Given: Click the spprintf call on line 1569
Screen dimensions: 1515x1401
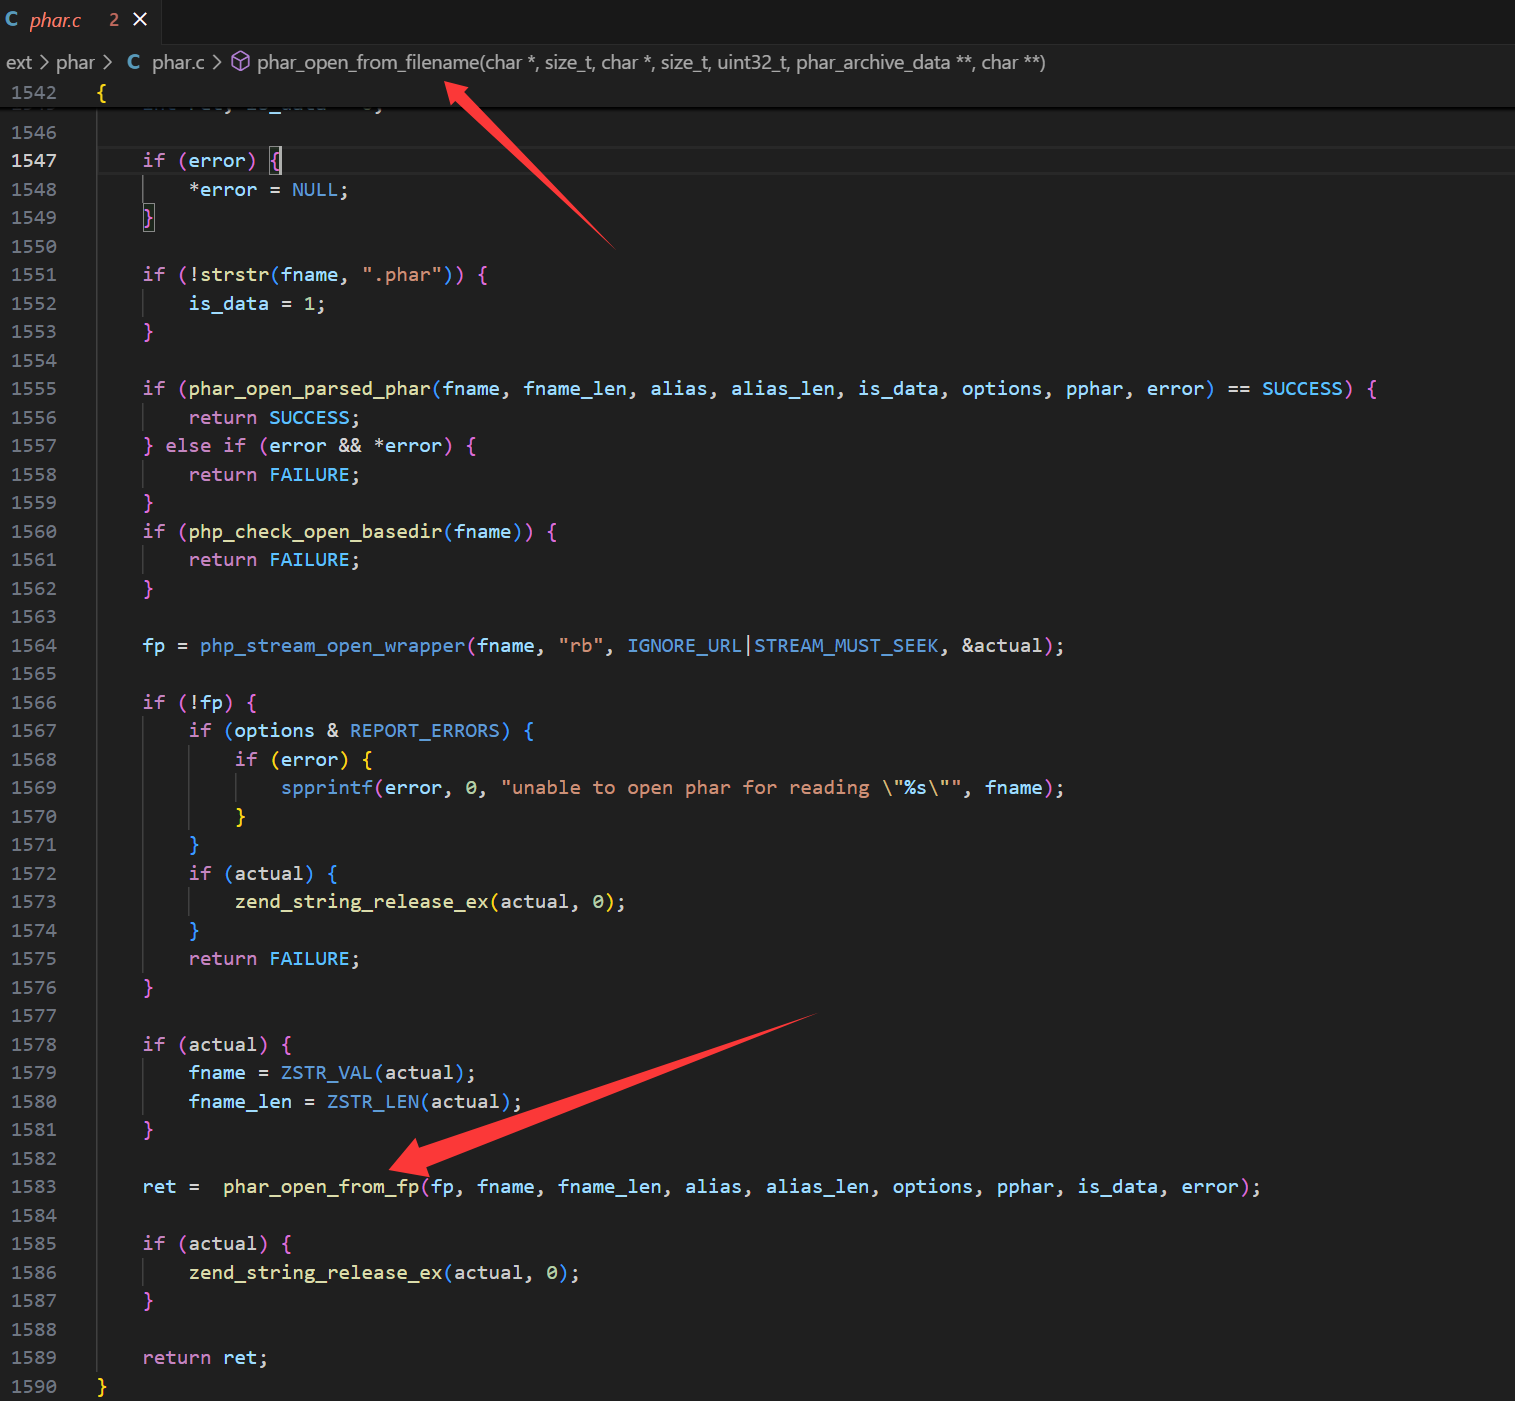Looking at the screenshot, I should pyautogui.click(x=326, y=788).
